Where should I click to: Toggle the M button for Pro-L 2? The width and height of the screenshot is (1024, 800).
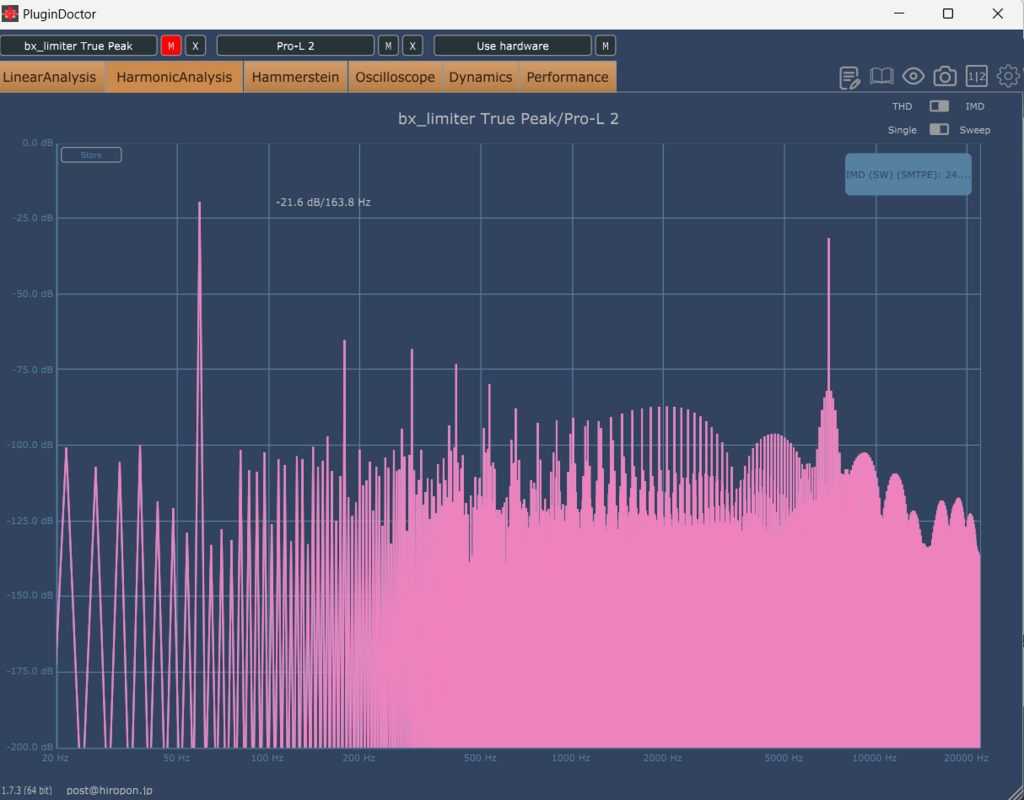point(388,46)
